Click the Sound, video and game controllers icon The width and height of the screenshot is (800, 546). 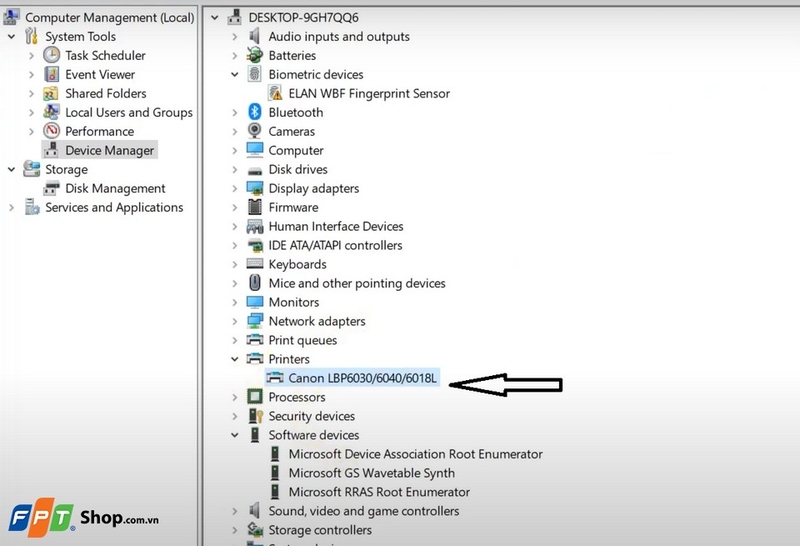coord(255,510)
